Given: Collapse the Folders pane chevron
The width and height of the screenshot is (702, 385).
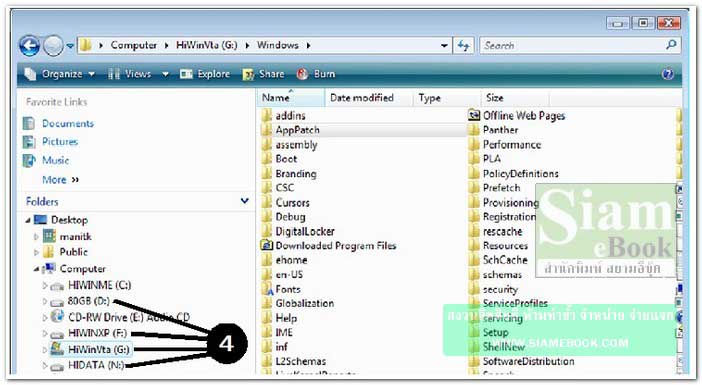Looking at the screenshot, I should pyautogui.click(x=244, y=201).
